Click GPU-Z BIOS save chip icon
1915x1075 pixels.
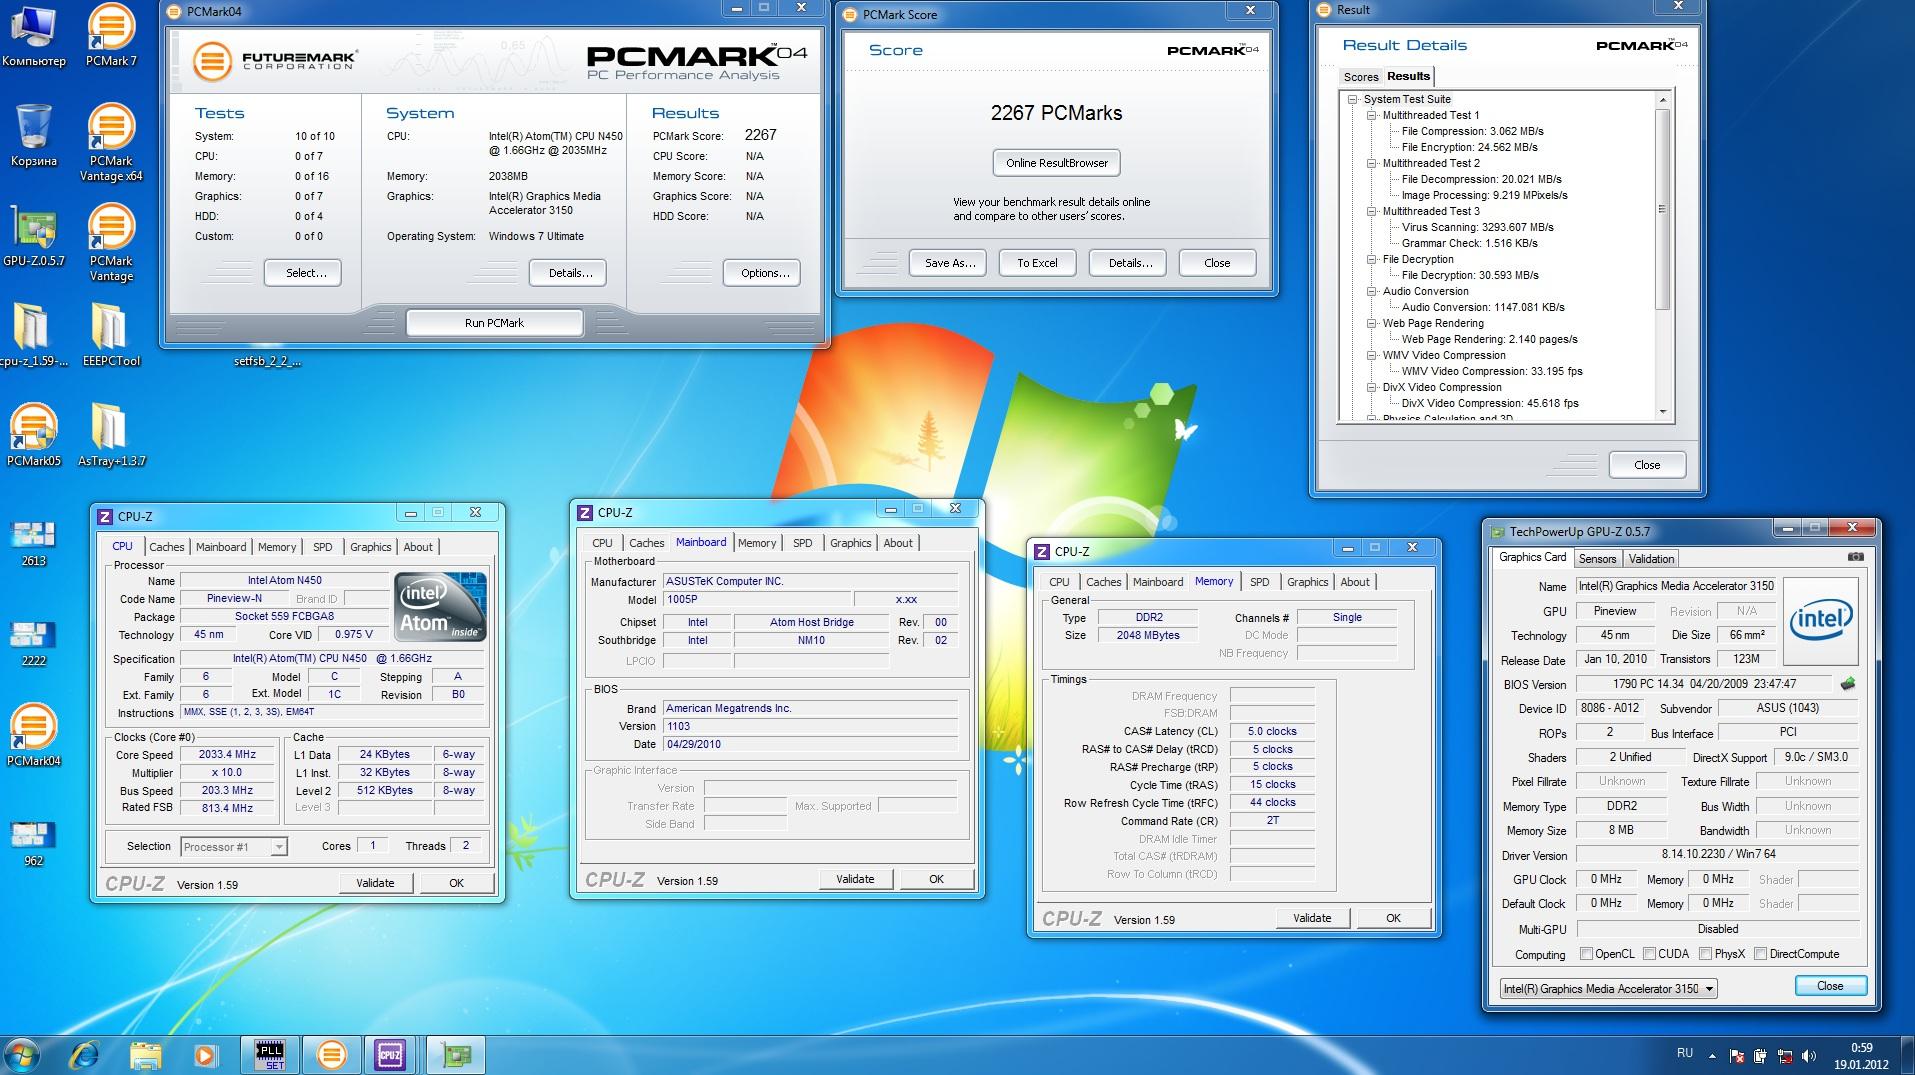1847,684
